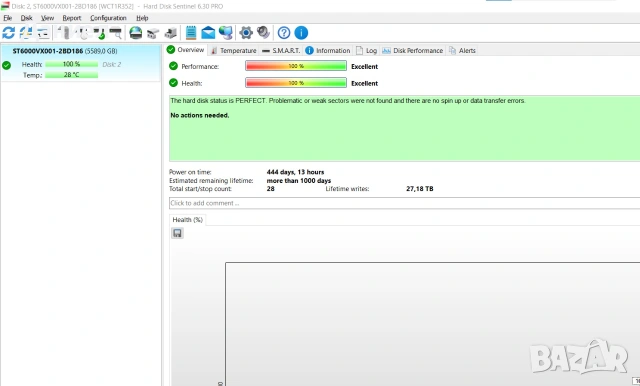
Task: Open the Disk menu
Action: click(27, 18)
